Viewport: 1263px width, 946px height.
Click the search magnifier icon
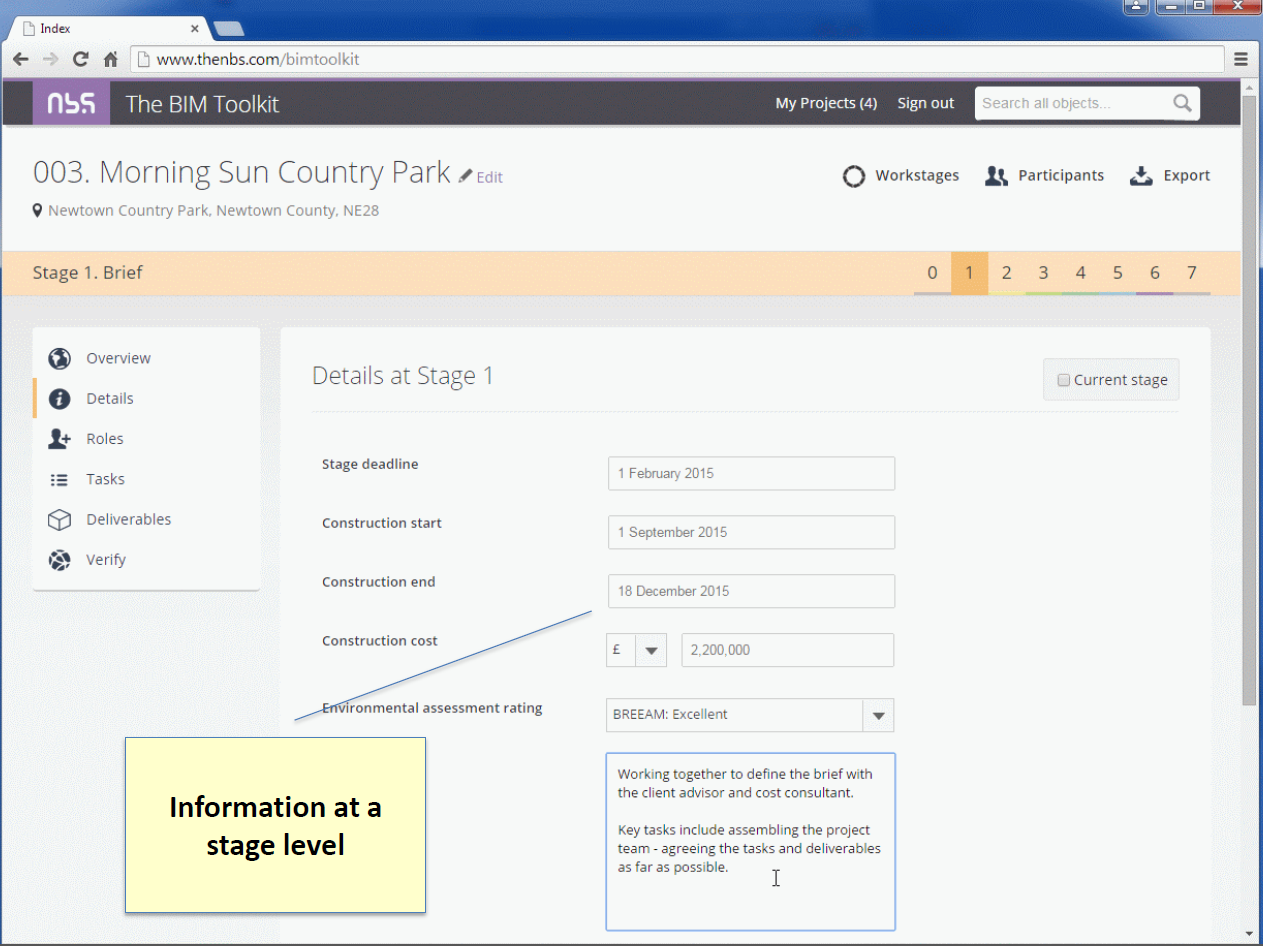tap(1182, 103)
